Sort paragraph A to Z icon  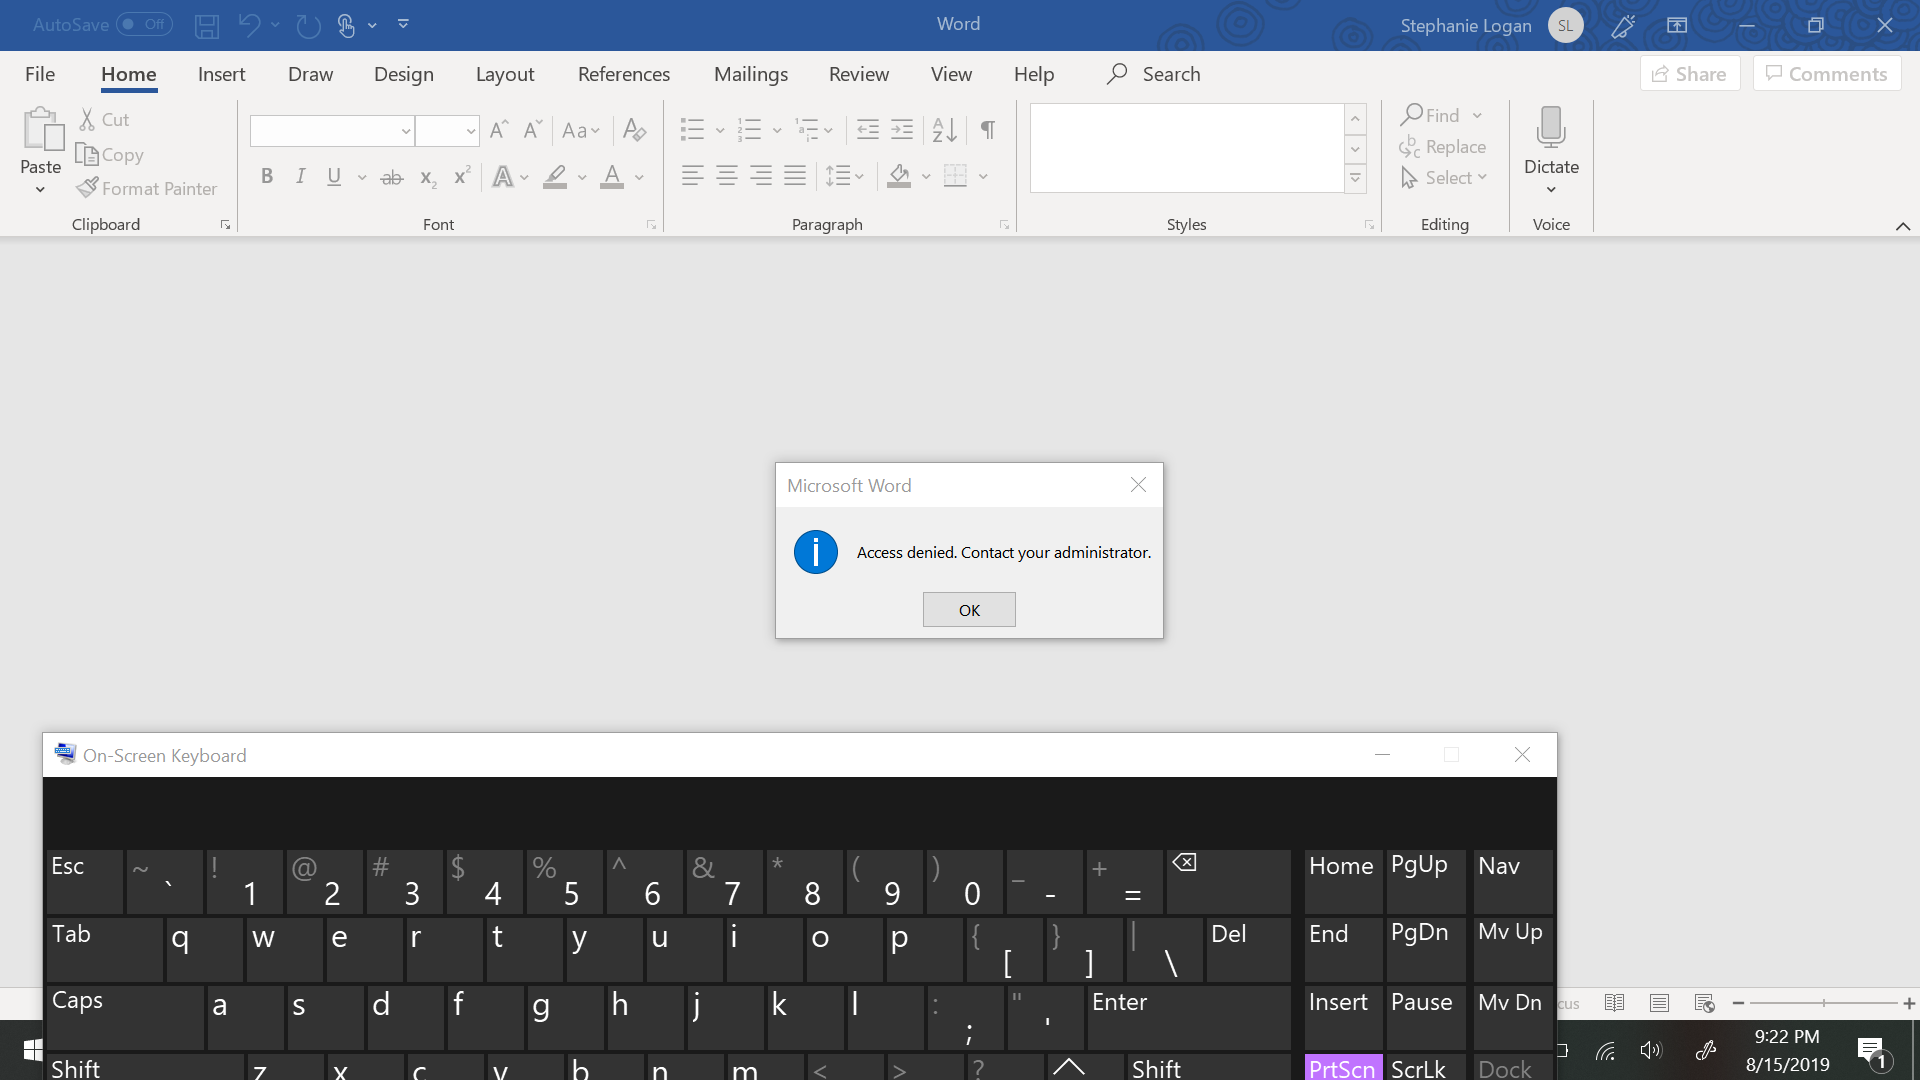click(945, 129)
